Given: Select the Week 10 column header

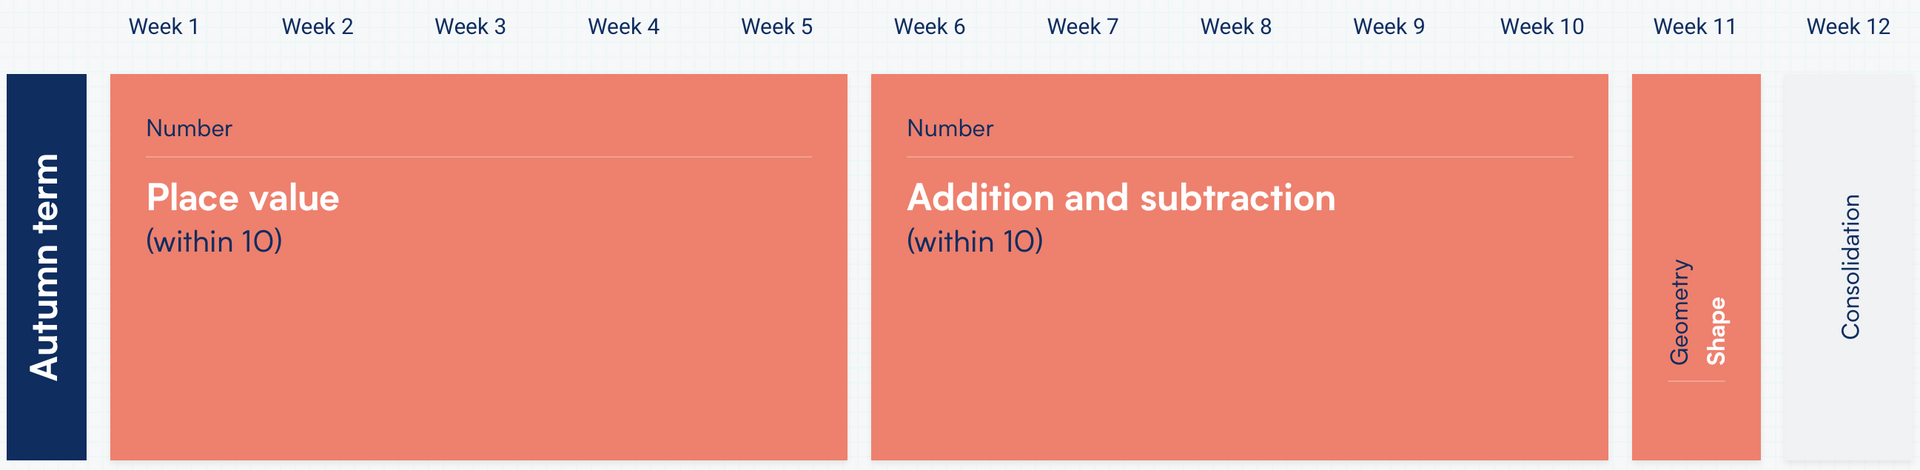Looking at the screenshot, I should click(1542, 27).
